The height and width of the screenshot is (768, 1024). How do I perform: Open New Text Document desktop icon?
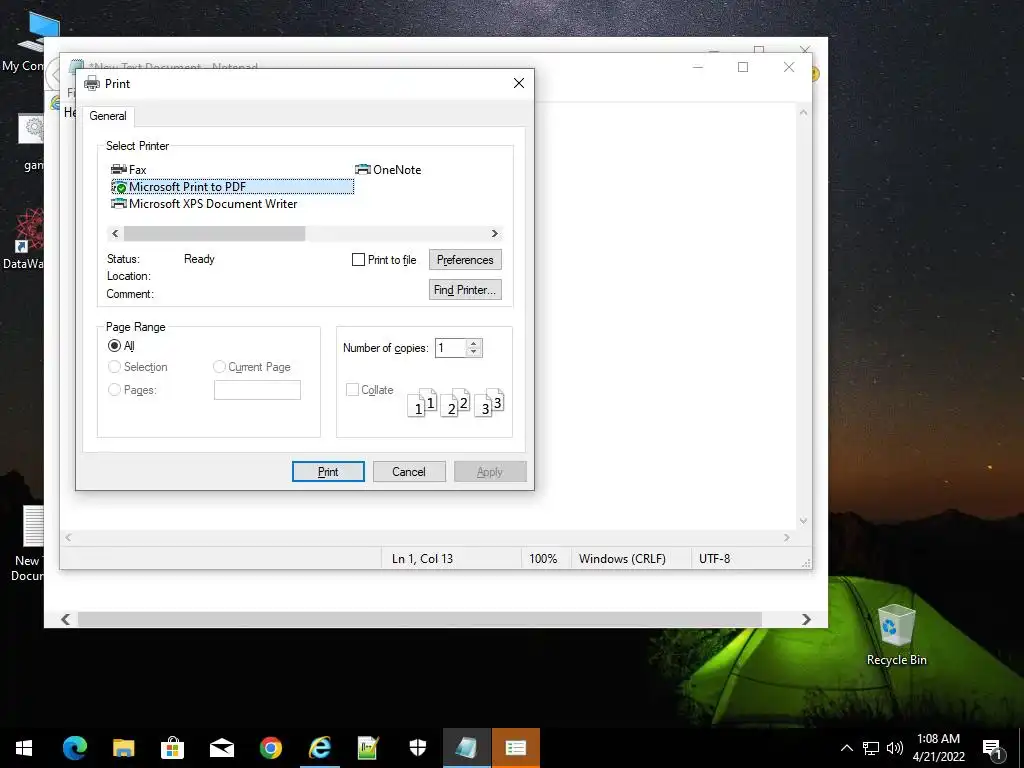(27, 544)
